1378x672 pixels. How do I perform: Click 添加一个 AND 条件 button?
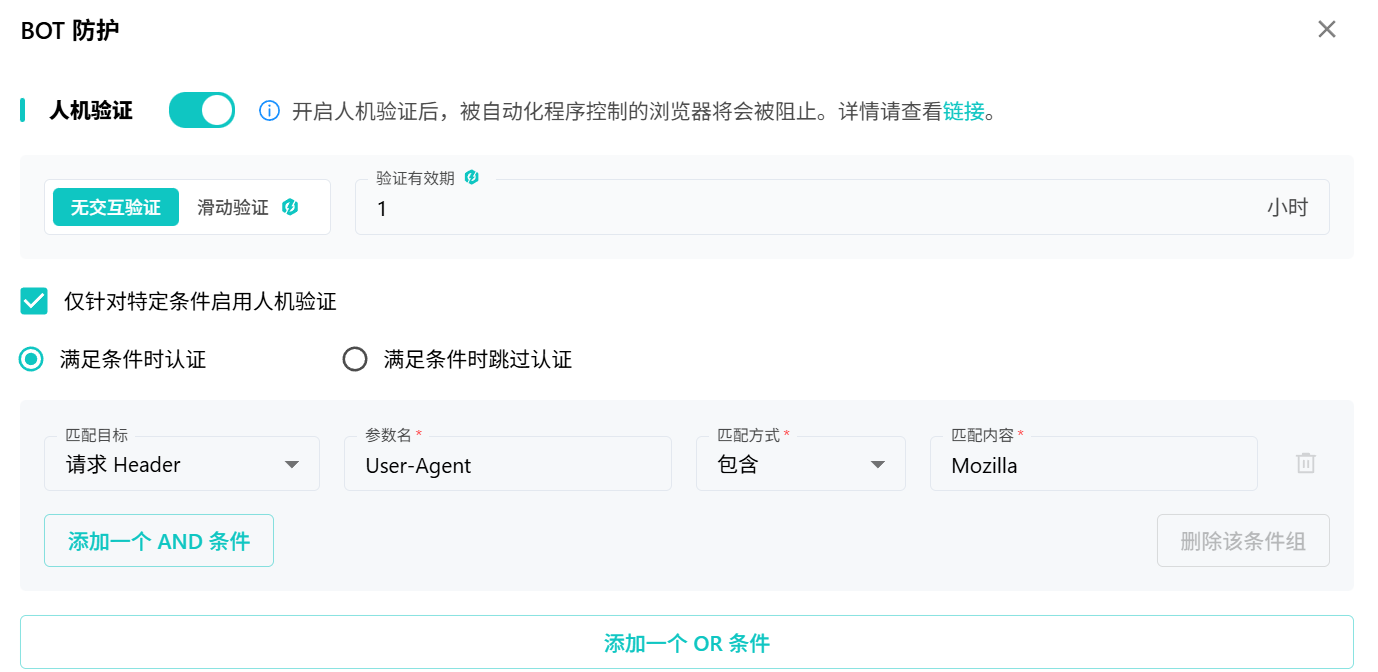click(x=158, y=540)
